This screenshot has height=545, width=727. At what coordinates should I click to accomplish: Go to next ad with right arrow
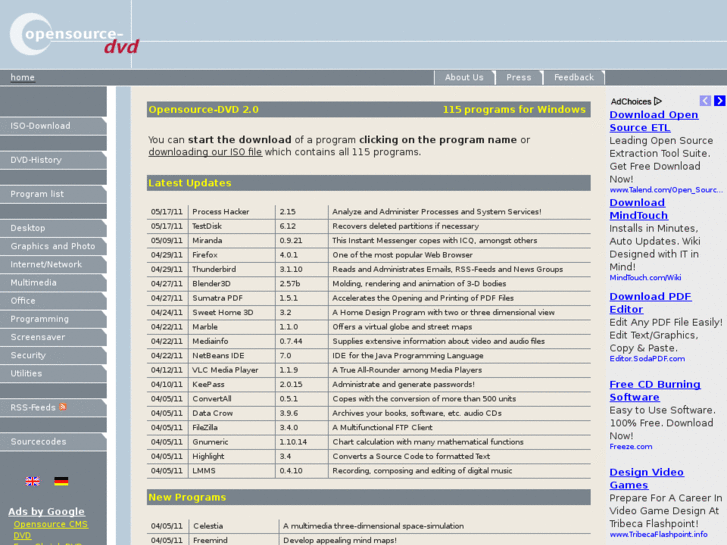point(720,101)
